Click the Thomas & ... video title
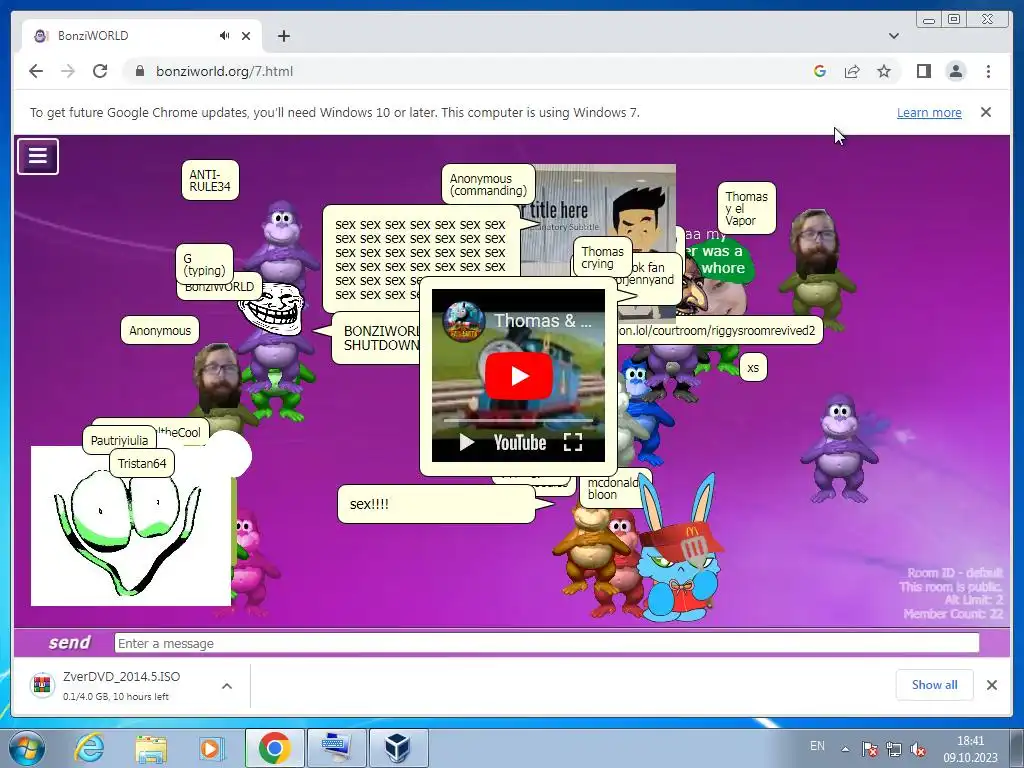The image size is (1024, 768). (x=543, y=321)
